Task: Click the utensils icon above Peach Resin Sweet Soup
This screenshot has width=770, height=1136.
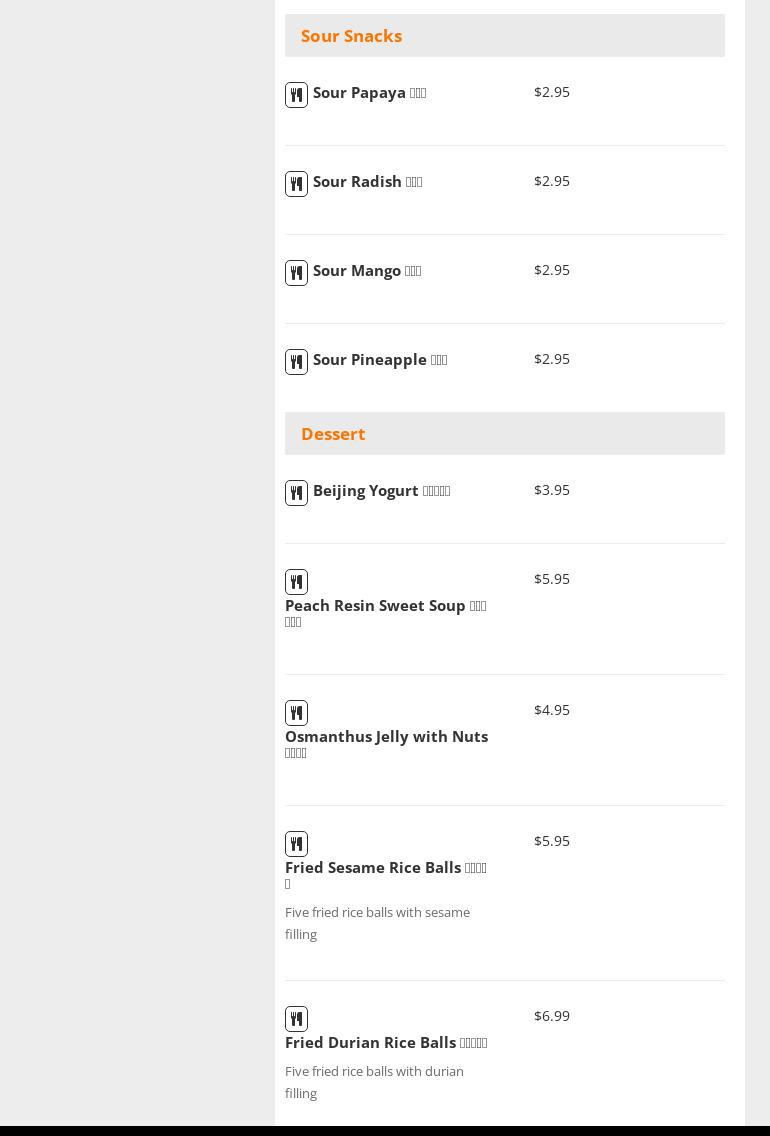Action: coord(296,582)
